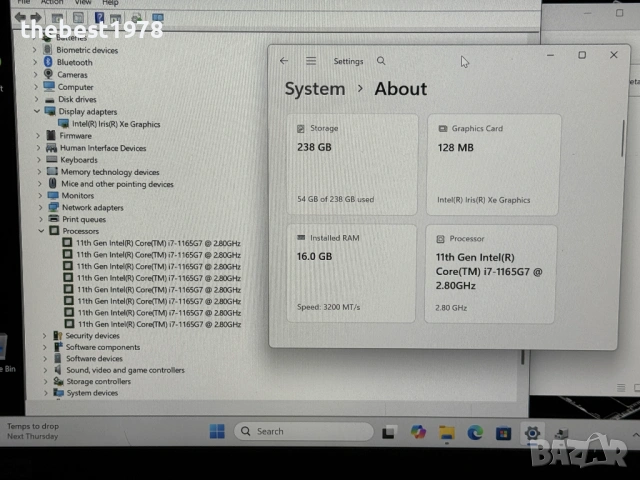640x480 pixels.
Task: Show hidden system tray icons
Action: (636, 435)
